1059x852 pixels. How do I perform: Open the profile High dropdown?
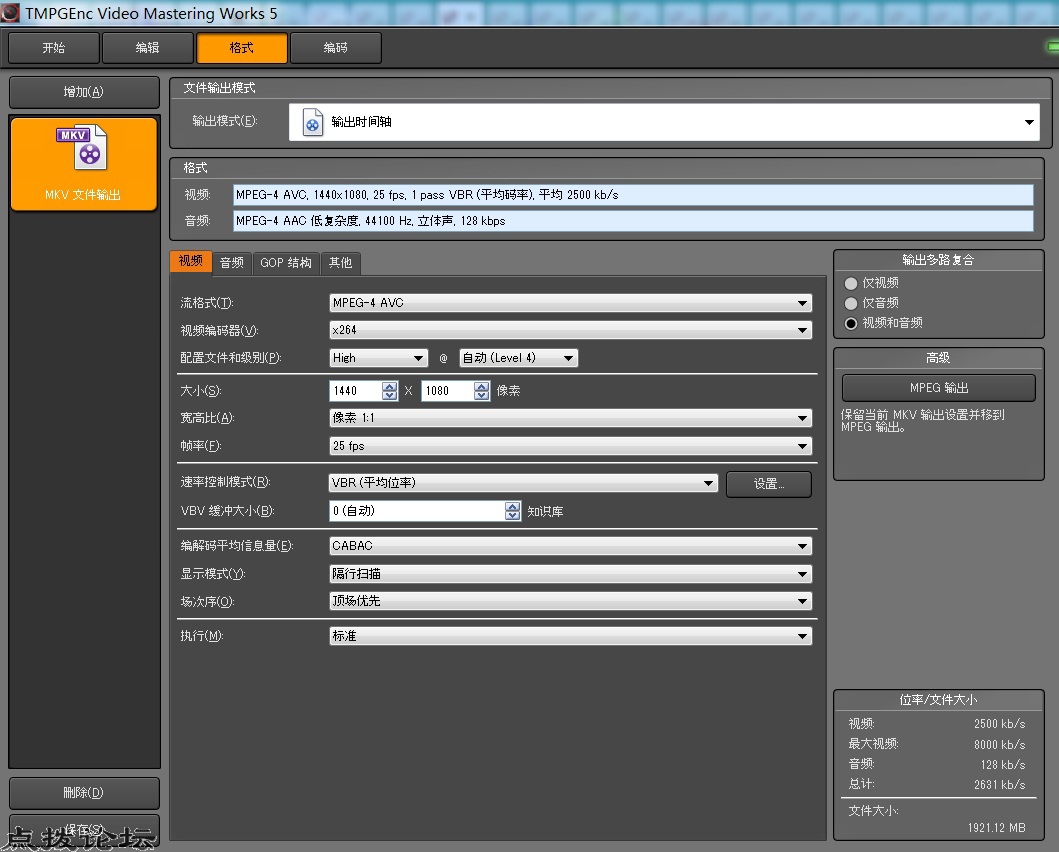(378, 358)
